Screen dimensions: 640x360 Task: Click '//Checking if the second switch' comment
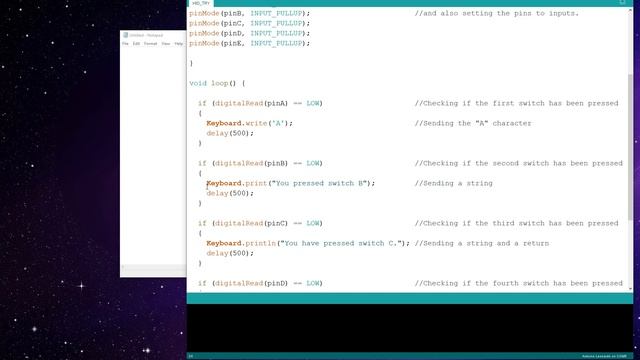tap(519, 163)
